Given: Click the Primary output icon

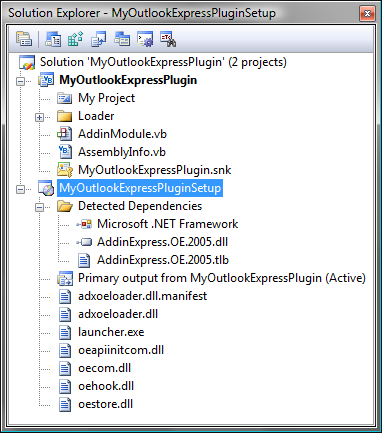Looking at the screenshot, I should [x=65, y=278].
